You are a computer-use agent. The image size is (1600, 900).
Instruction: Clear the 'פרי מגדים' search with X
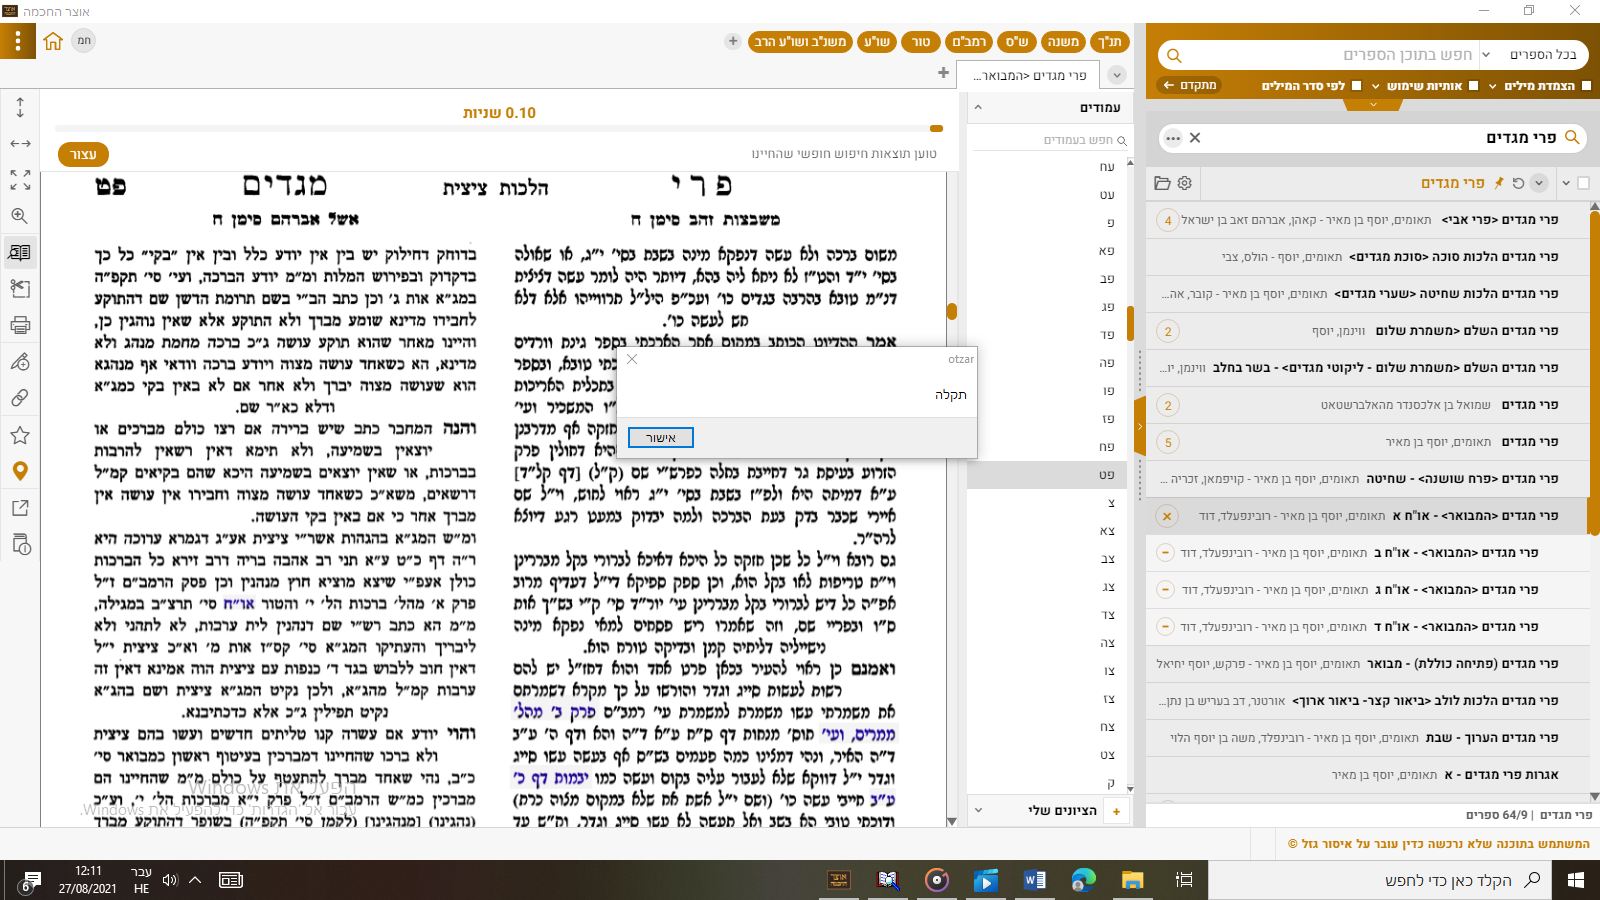[1195, 137]
